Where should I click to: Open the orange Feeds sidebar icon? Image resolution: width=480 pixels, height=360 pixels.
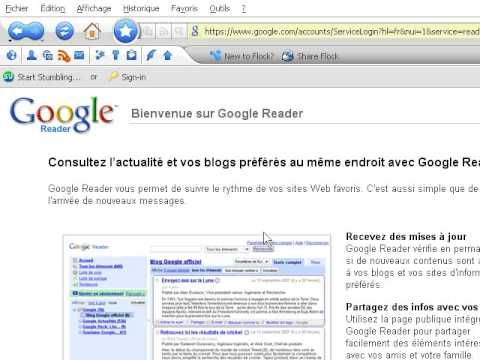64,56
